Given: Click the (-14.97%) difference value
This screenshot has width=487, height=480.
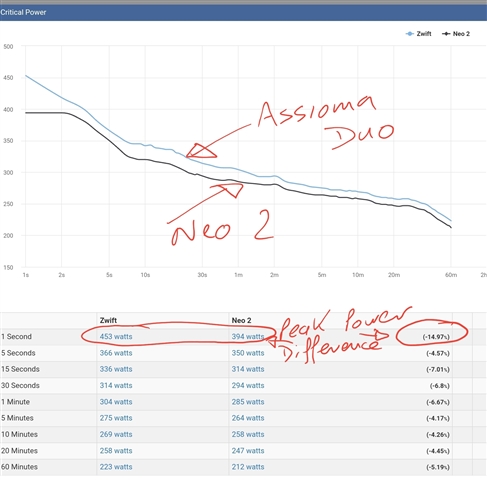Looking at the screenshot, I should [x=436, y=337].
